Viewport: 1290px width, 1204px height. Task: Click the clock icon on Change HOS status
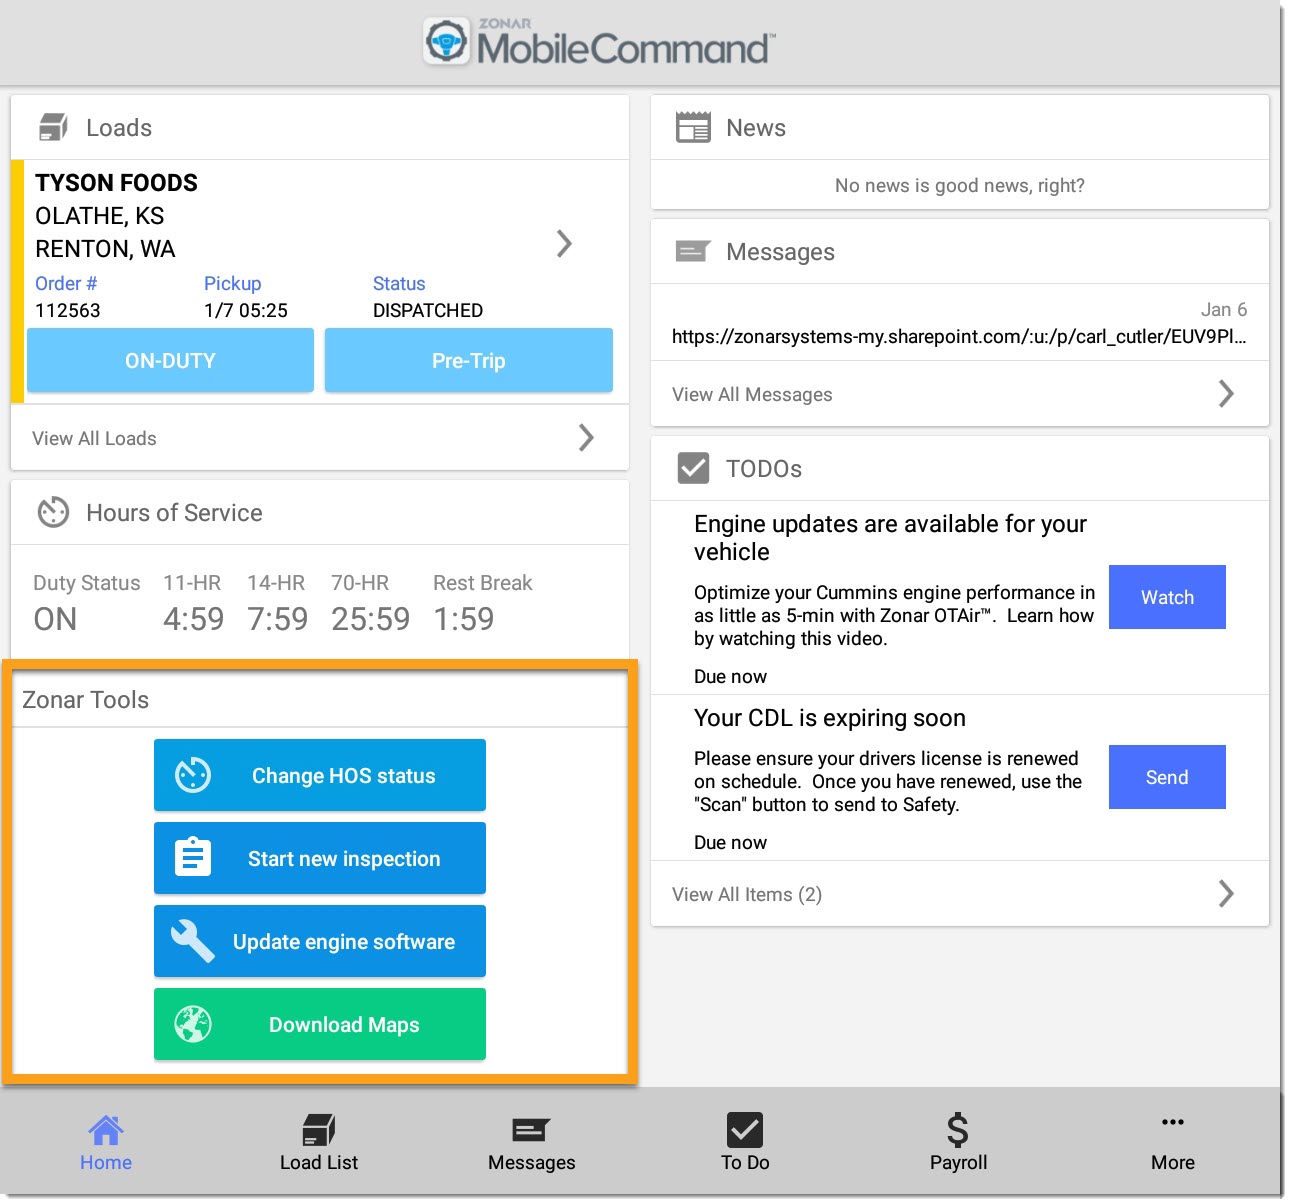pyautogui.click(x=193, y=775)
